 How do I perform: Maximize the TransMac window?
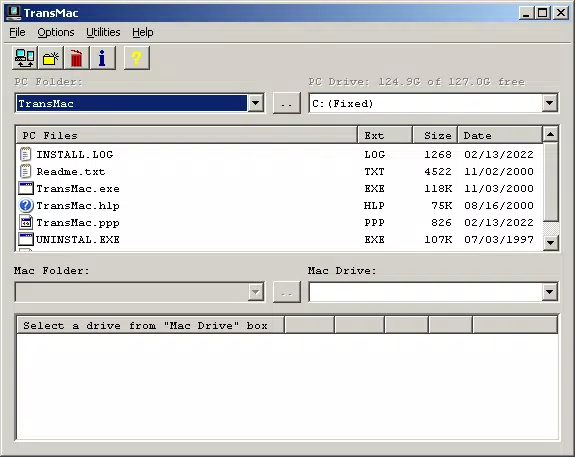pyautogui.click(x=543, y=13)
